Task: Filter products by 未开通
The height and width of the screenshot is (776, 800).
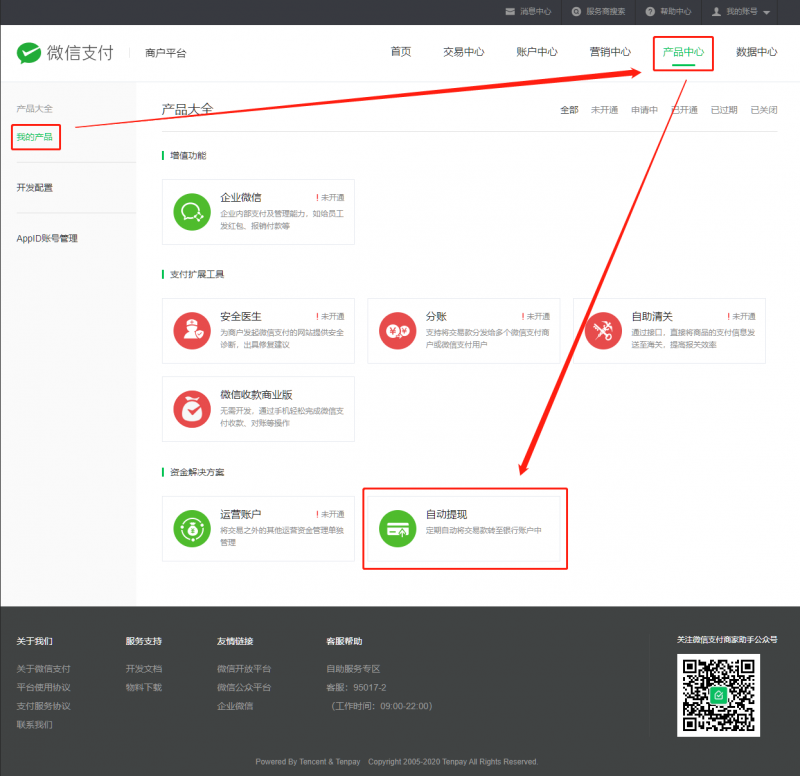Action: (x=605, y=110)
